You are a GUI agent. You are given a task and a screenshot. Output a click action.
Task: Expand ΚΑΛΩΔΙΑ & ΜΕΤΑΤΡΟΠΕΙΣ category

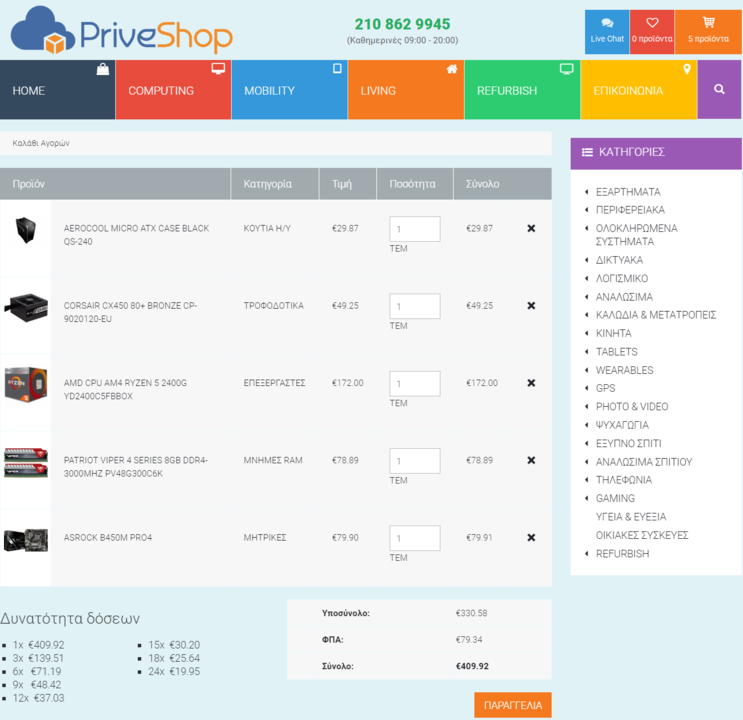655,315
